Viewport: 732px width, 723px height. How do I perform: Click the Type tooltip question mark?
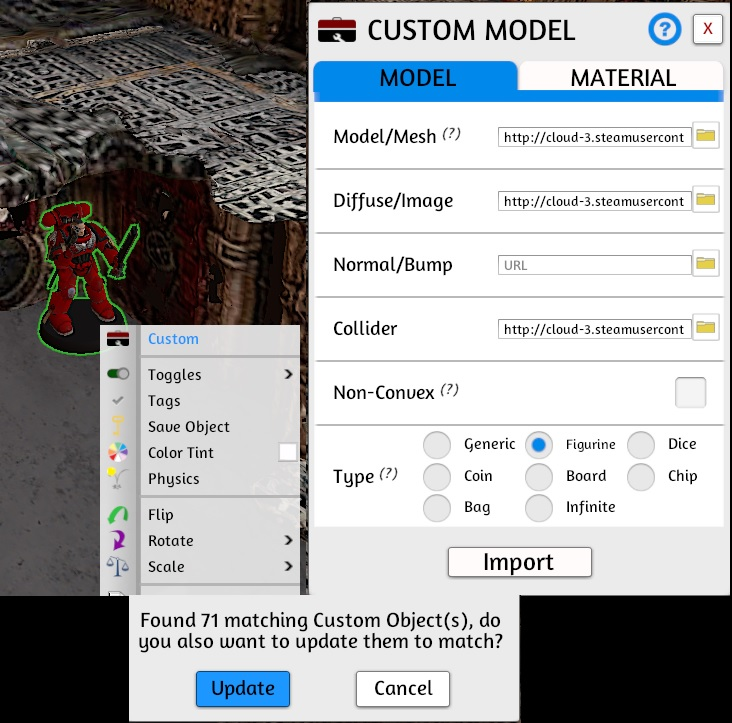click(x=388, y=474)
